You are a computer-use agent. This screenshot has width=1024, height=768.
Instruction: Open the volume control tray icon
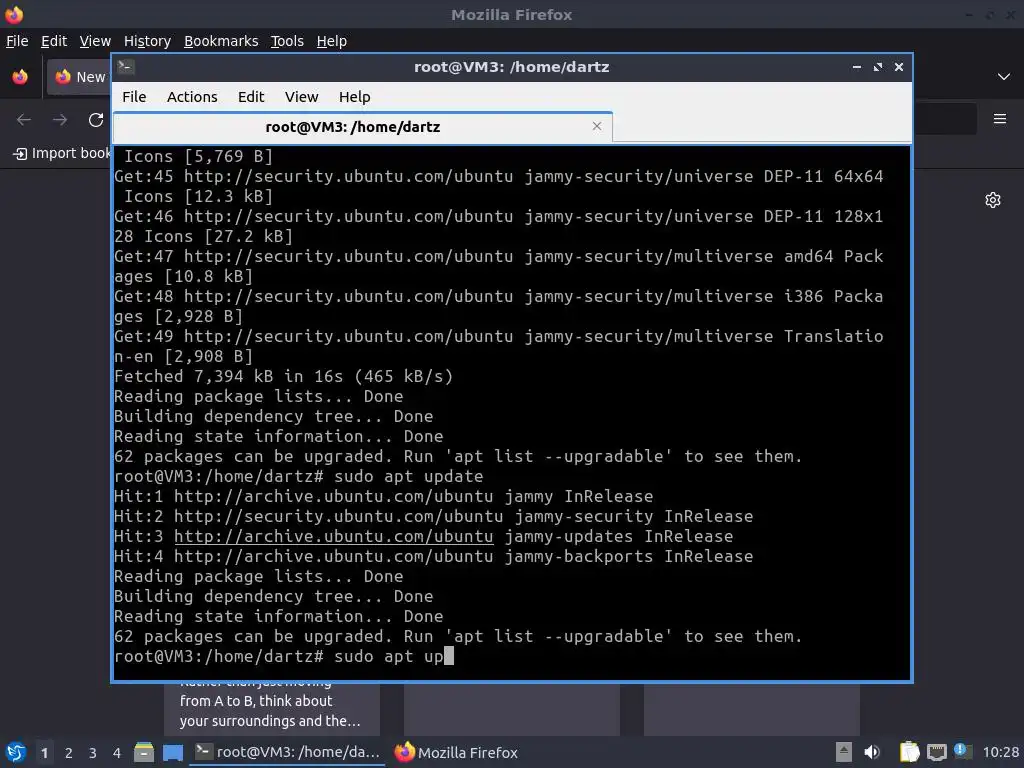pyautogui.click(x=872, y=752)
